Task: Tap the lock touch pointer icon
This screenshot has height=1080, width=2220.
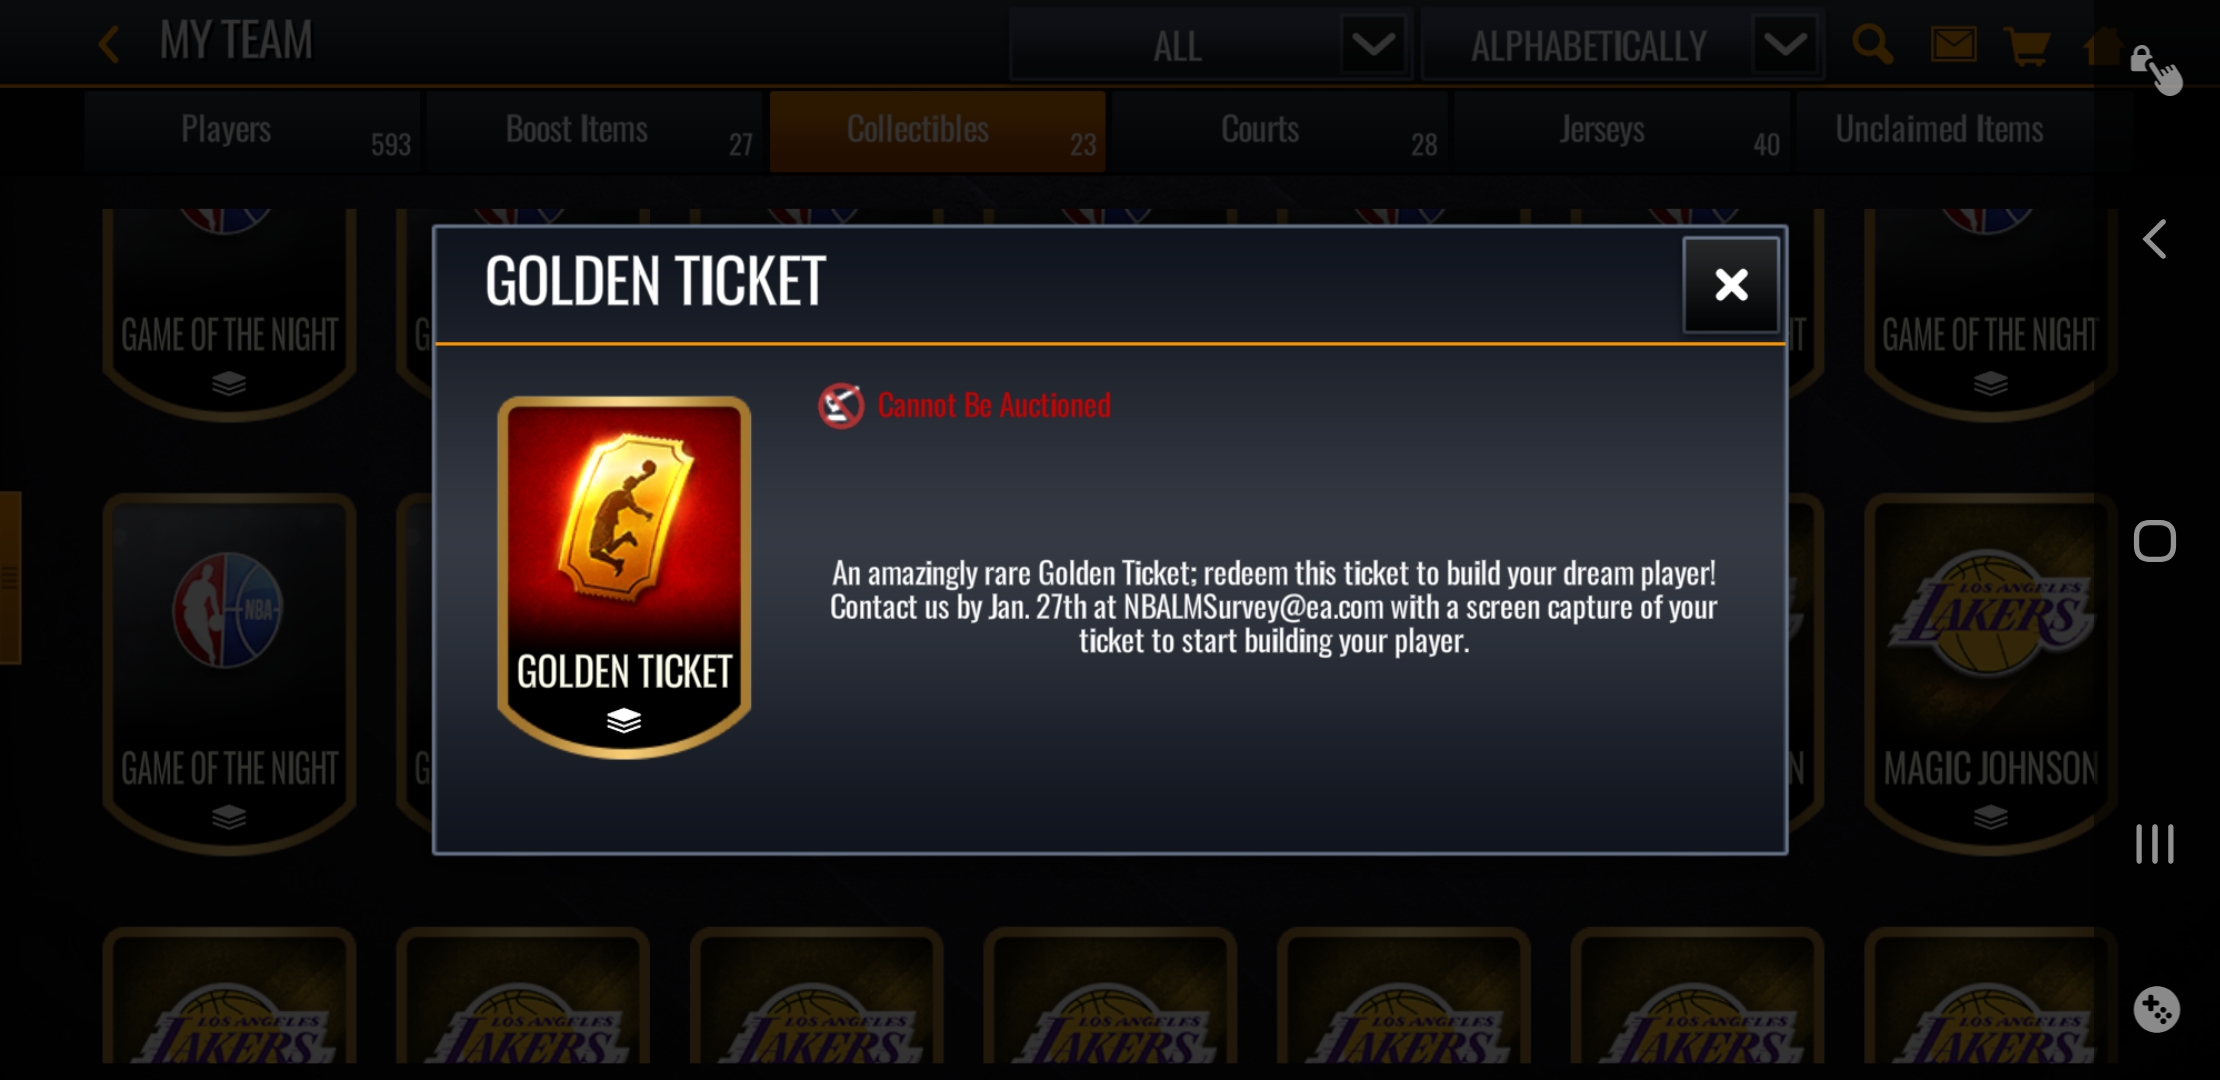Action: pyautogui.click(x=2156, y=70)
